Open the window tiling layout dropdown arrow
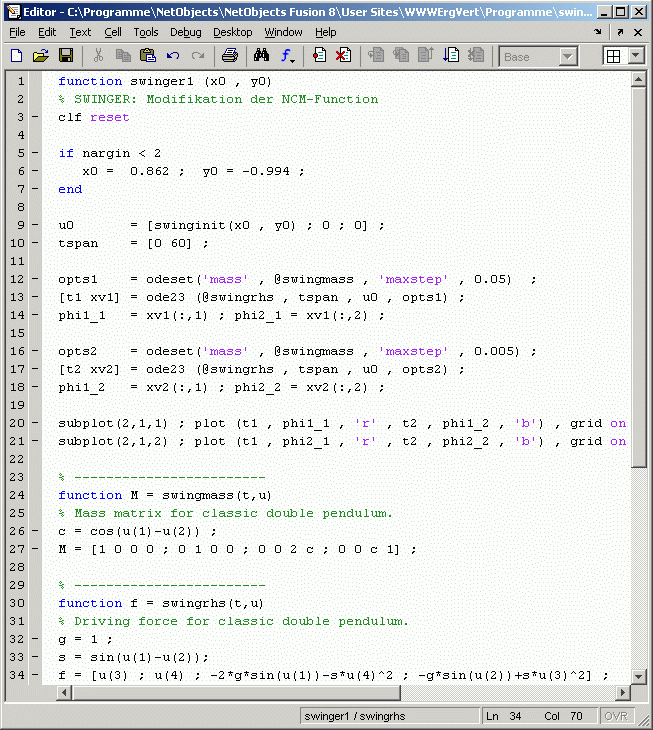The height and width of the screenshot is (730, 653). click(x=635, y=57)
